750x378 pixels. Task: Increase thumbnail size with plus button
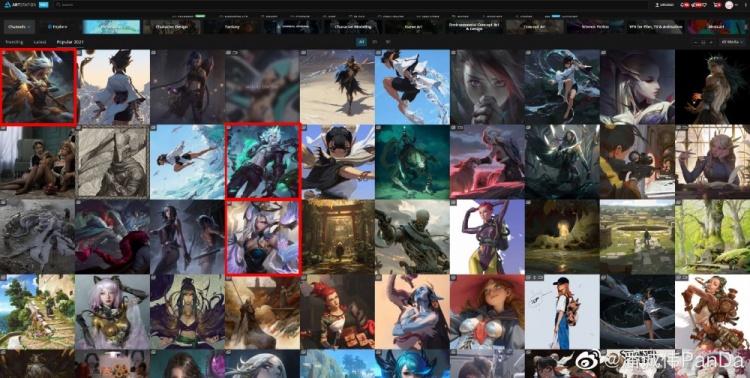click(711, 42)
